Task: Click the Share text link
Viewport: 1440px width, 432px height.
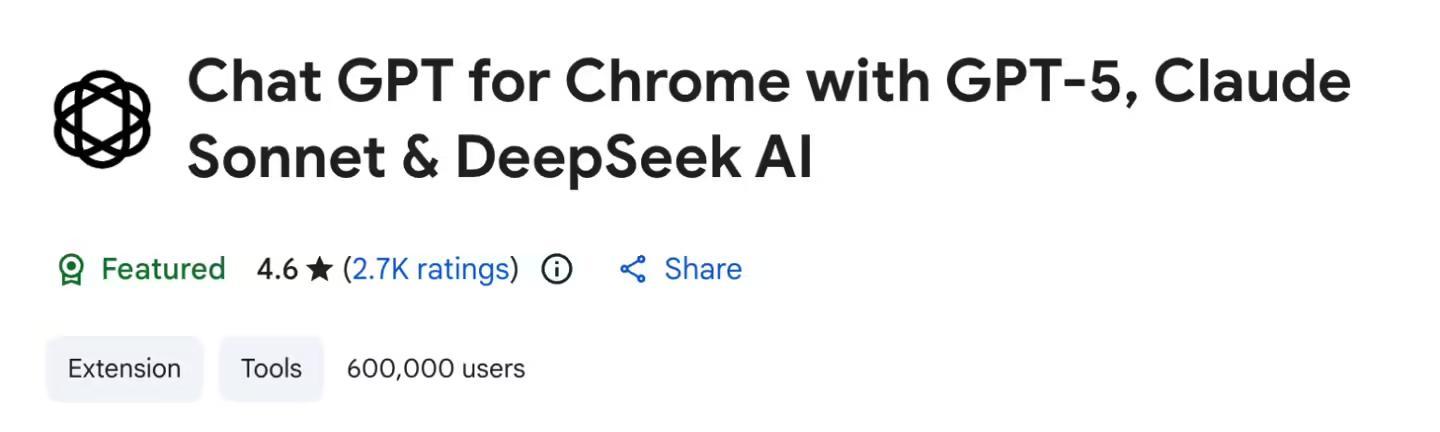Action: (x=703, y=269)
